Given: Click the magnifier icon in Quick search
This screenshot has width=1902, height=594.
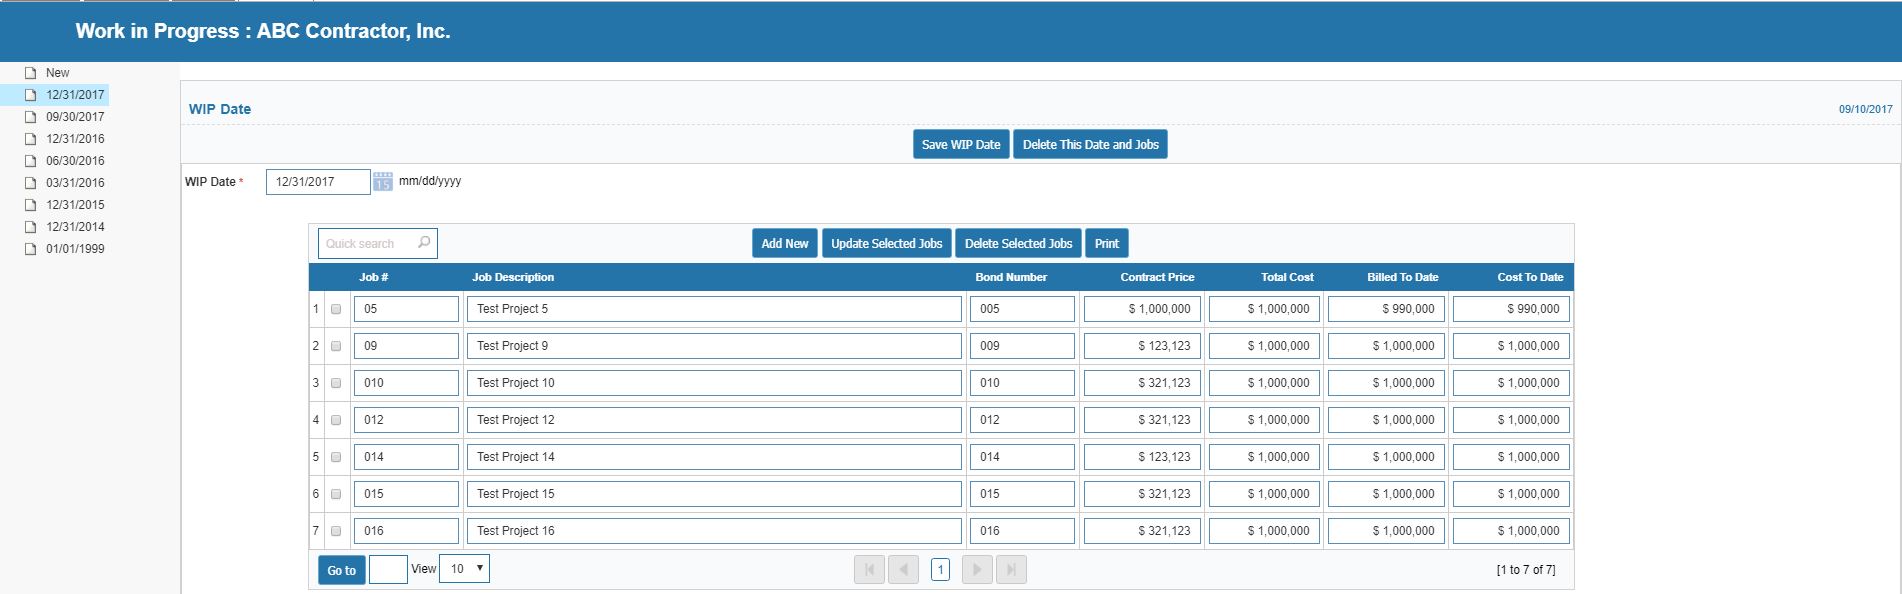Looking at the screenshot, I should (x=424, y=243).
